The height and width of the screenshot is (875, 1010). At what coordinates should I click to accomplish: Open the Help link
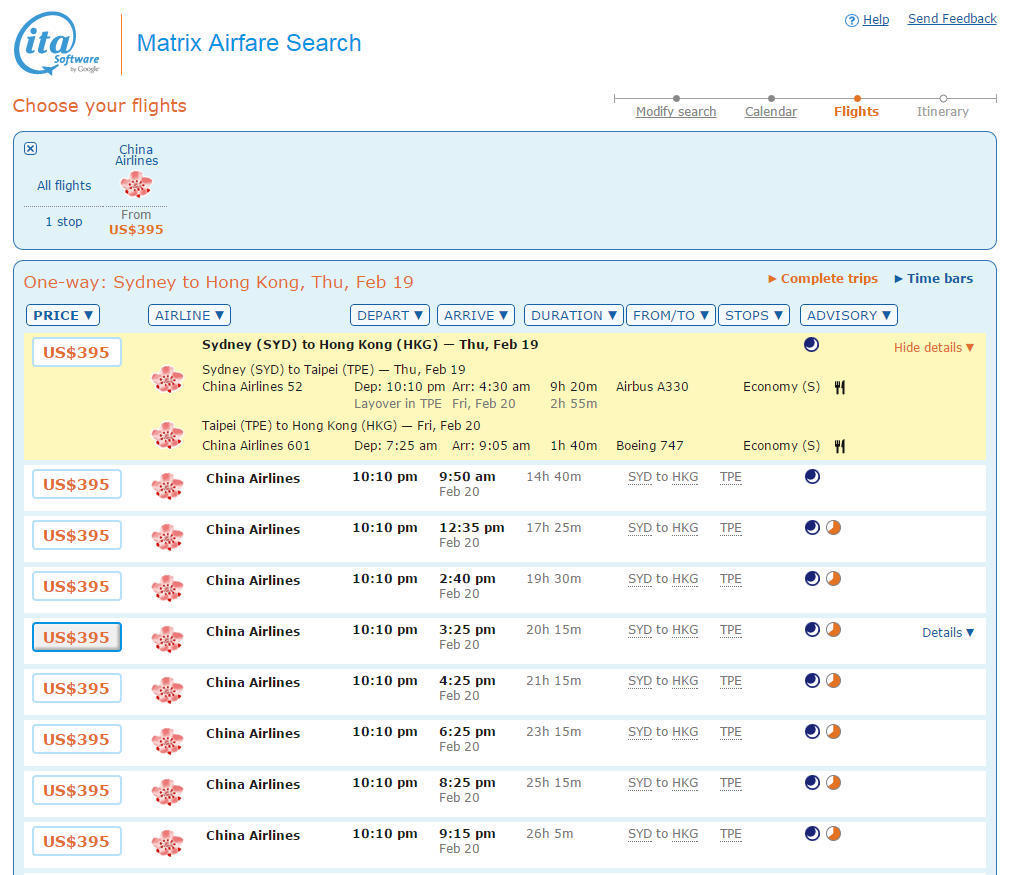[x=876, y=20]
